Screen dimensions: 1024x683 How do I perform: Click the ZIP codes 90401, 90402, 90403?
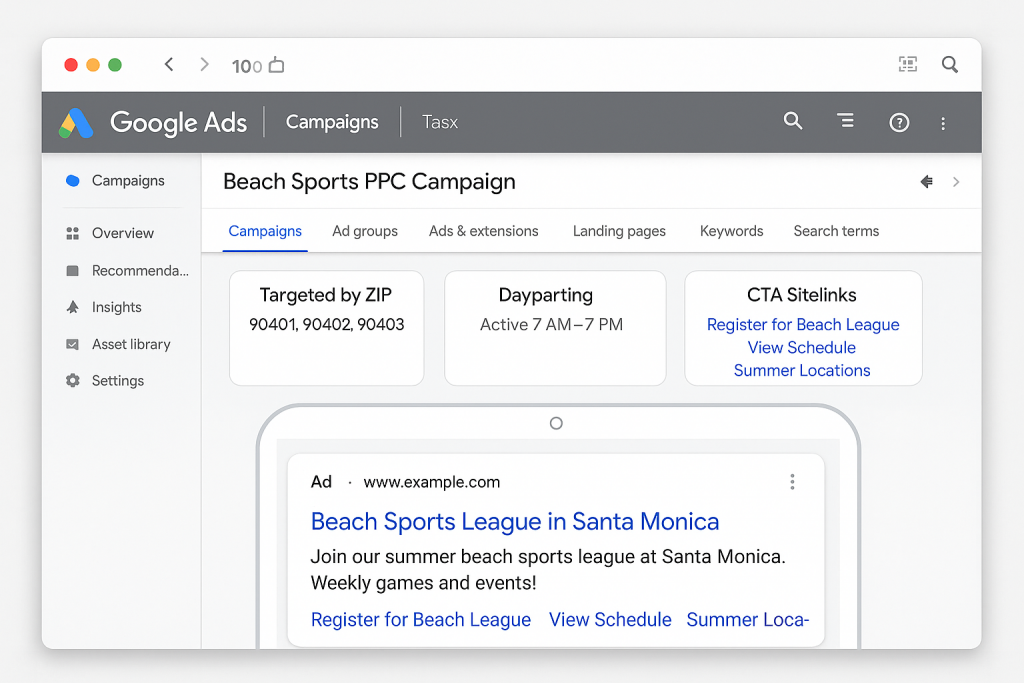327,325
